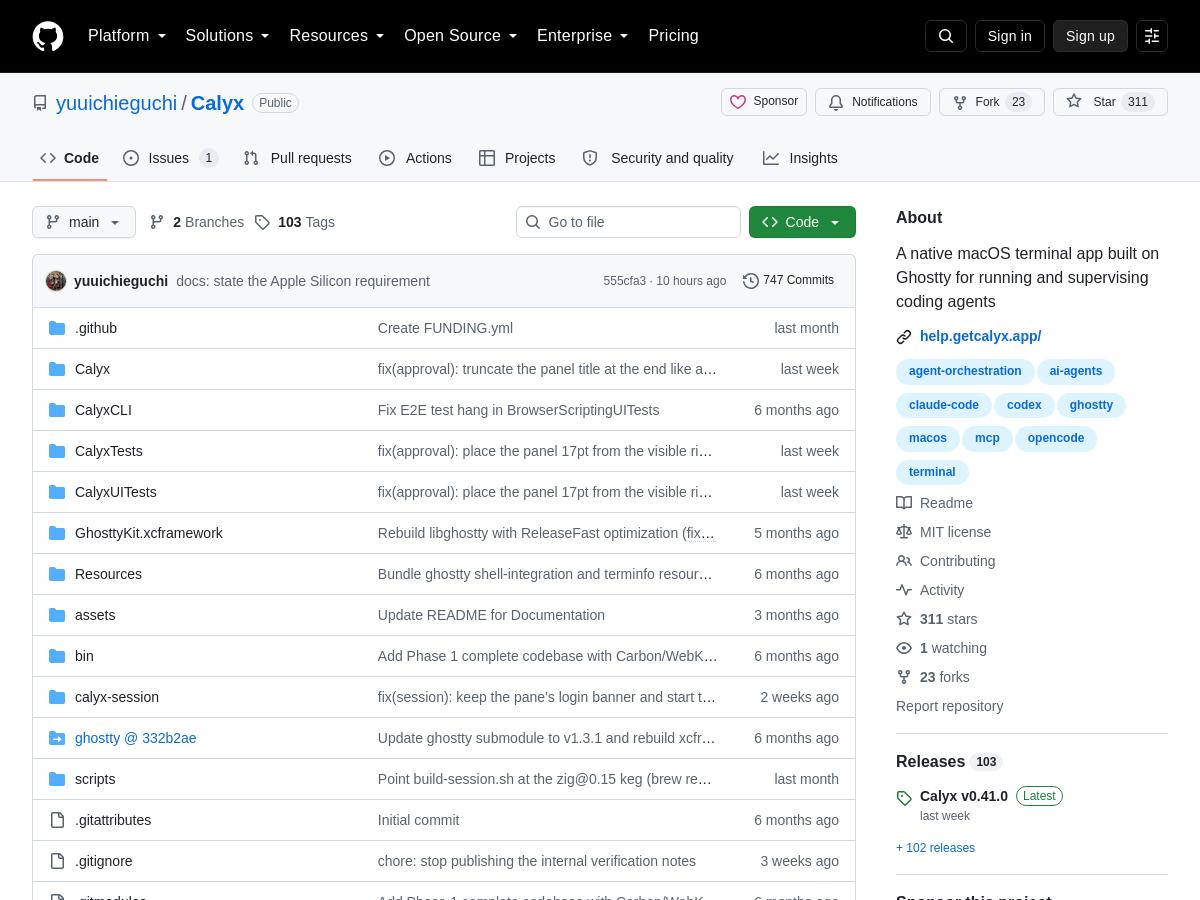Click Sign up
This screenshot has width=1200, height=900.
pyautogui.click(x=1090, y=36)
